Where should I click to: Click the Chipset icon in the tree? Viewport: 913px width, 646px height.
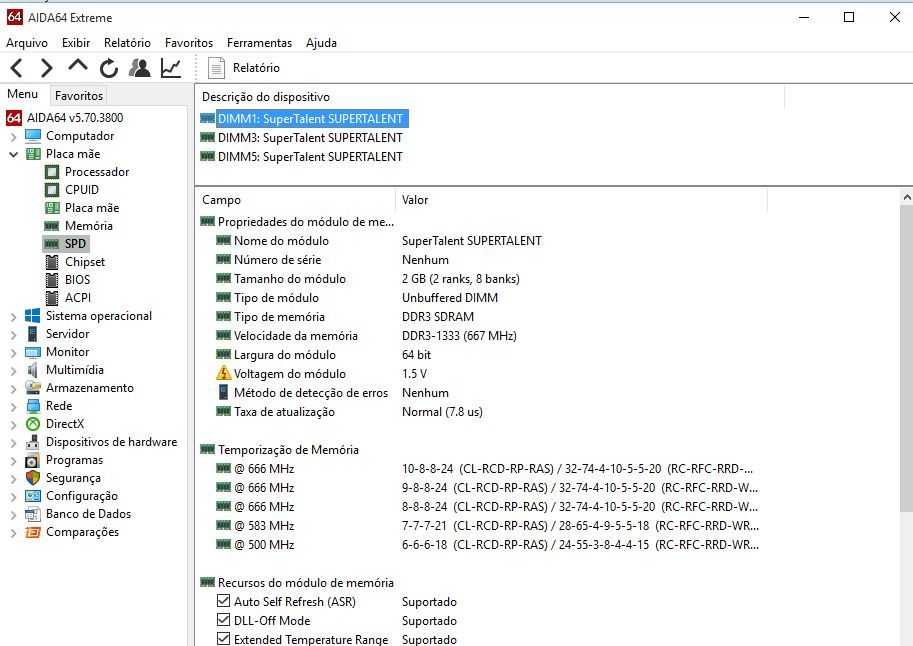(x=52, y=262)
